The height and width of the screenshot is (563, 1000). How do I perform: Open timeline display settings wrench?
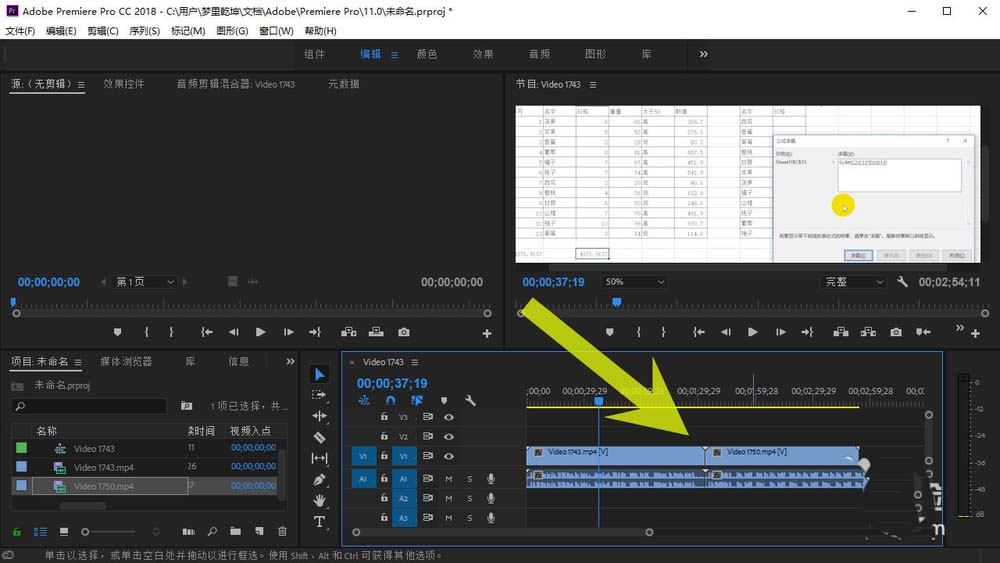tap(470, 401)
